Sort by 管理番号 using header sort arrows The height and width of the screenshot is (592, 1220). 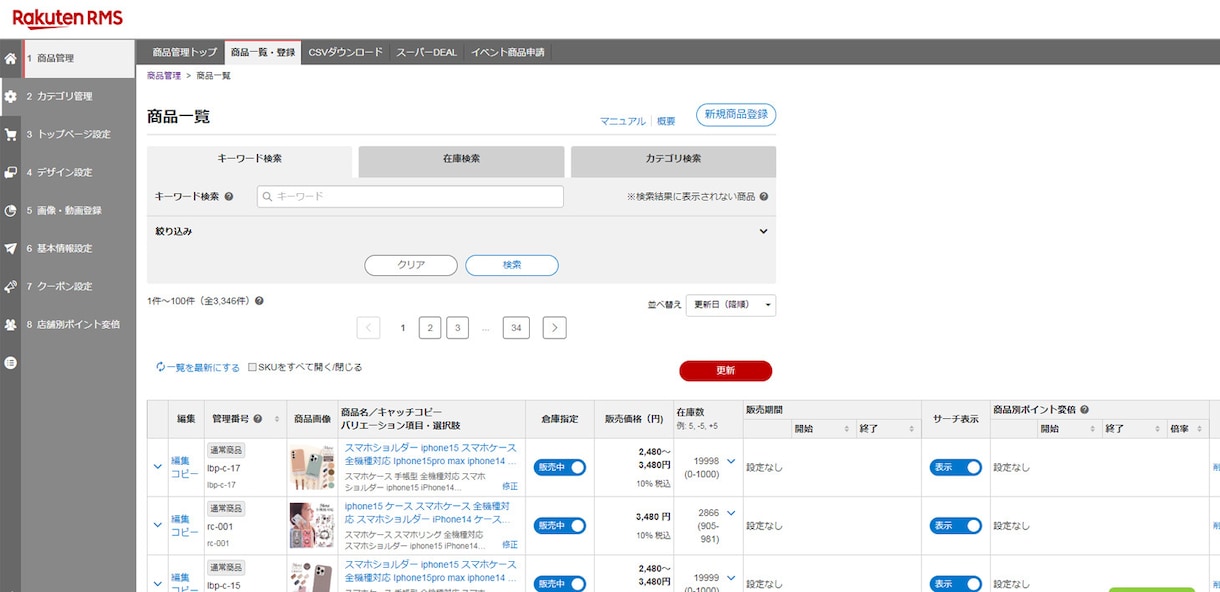point(275,419)
